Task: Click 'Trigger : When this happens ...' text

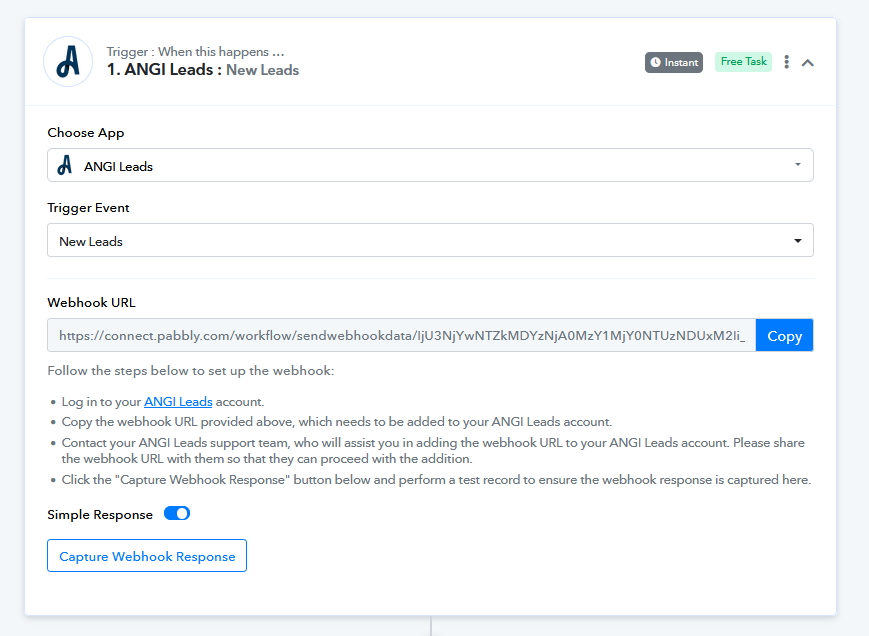Action: click(x=195, y=52)
